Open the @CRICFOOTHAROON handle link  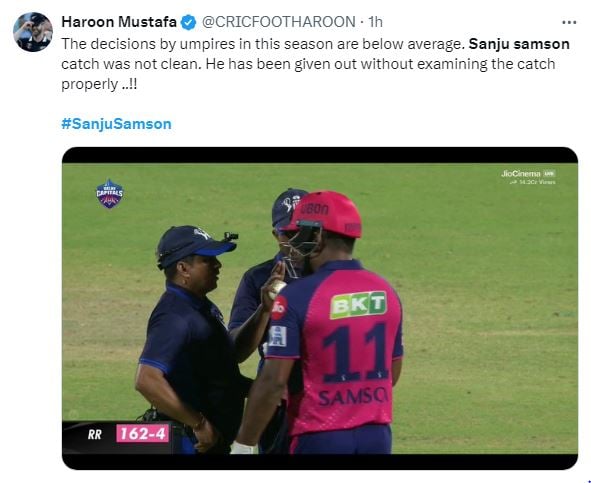(279, 22)
